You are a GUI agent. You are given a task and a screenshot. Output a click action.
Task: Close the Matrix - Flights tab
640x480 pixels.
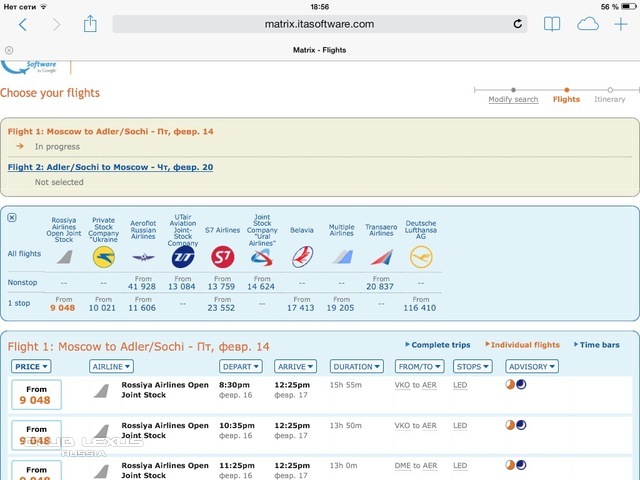tap(9, 49)
